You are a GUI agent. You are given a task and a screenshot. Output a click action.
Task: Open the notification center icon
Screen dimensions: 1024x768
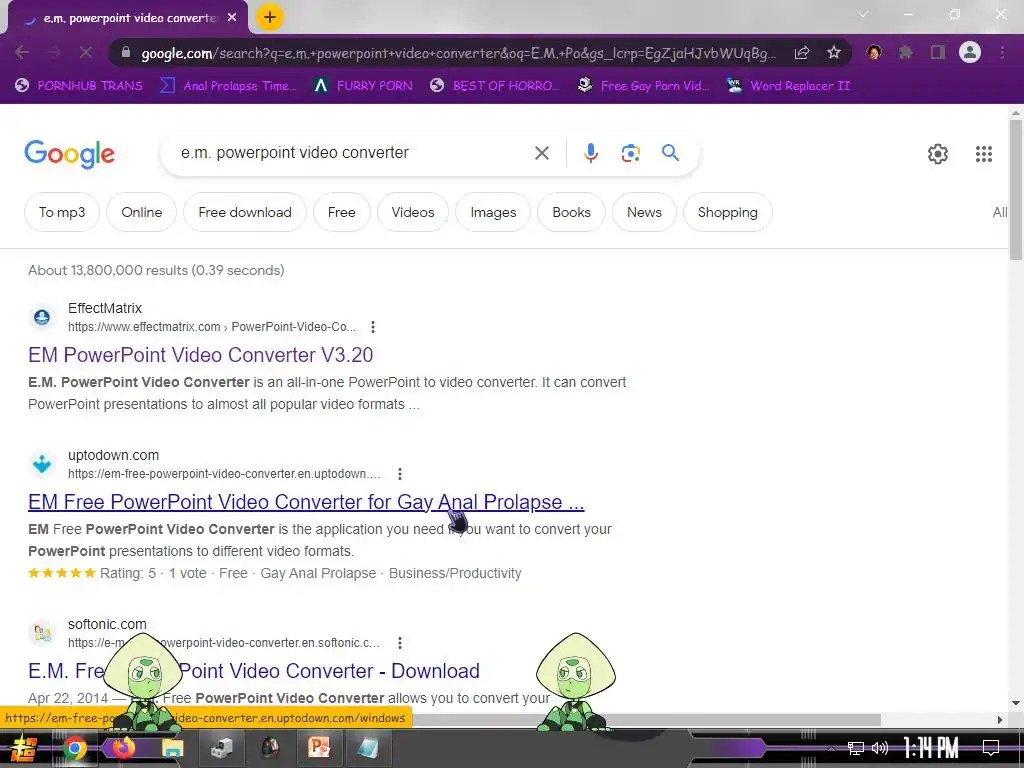tap(991, 748)
